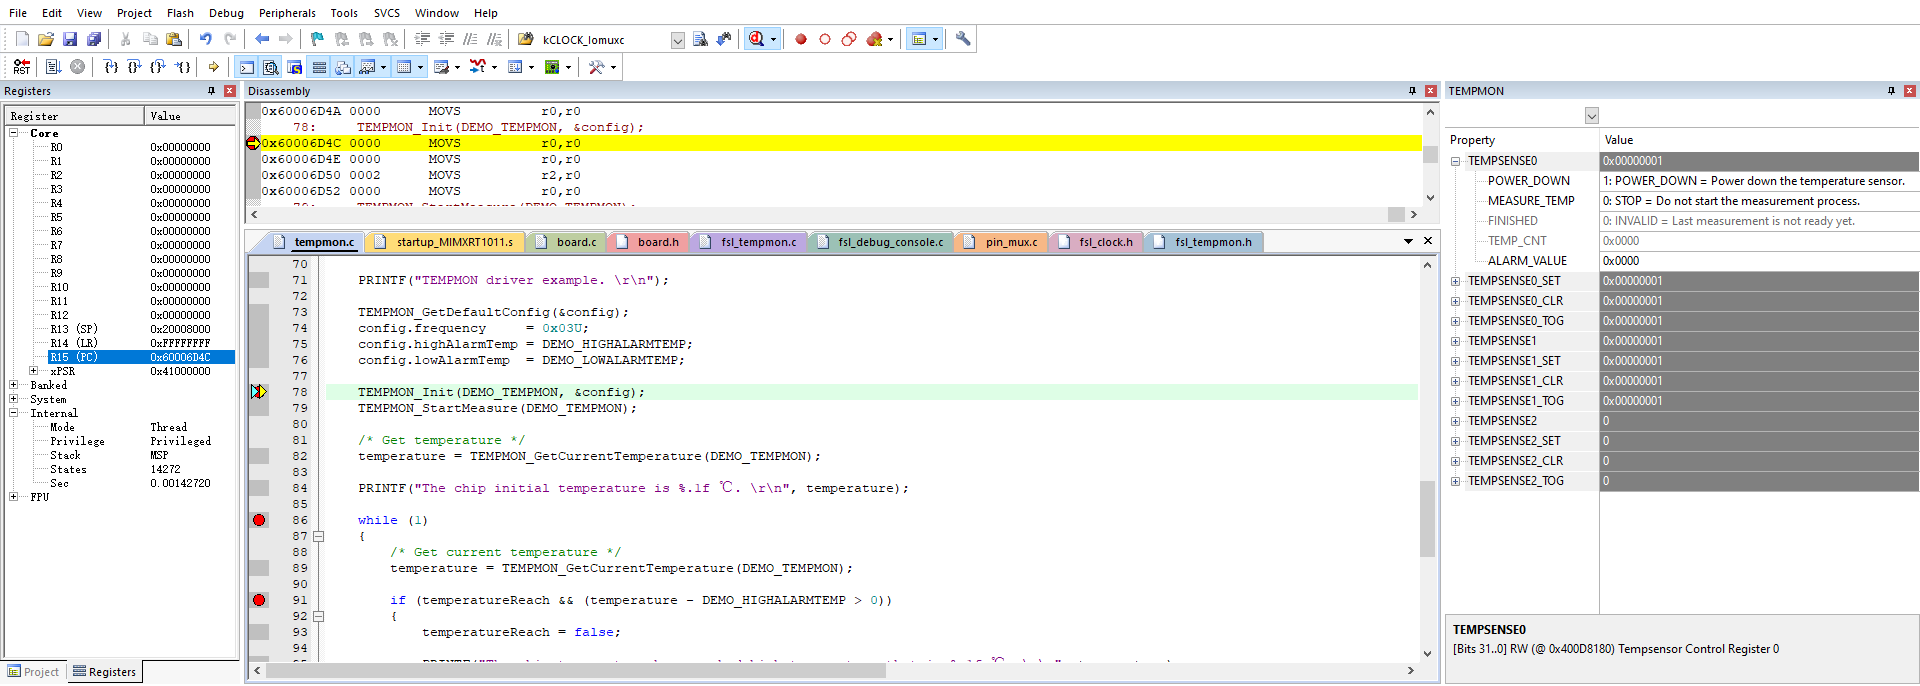This screenshot has width=1920, height=686.
Task: Open the Watch windows icon
Action: coord(367,67)
